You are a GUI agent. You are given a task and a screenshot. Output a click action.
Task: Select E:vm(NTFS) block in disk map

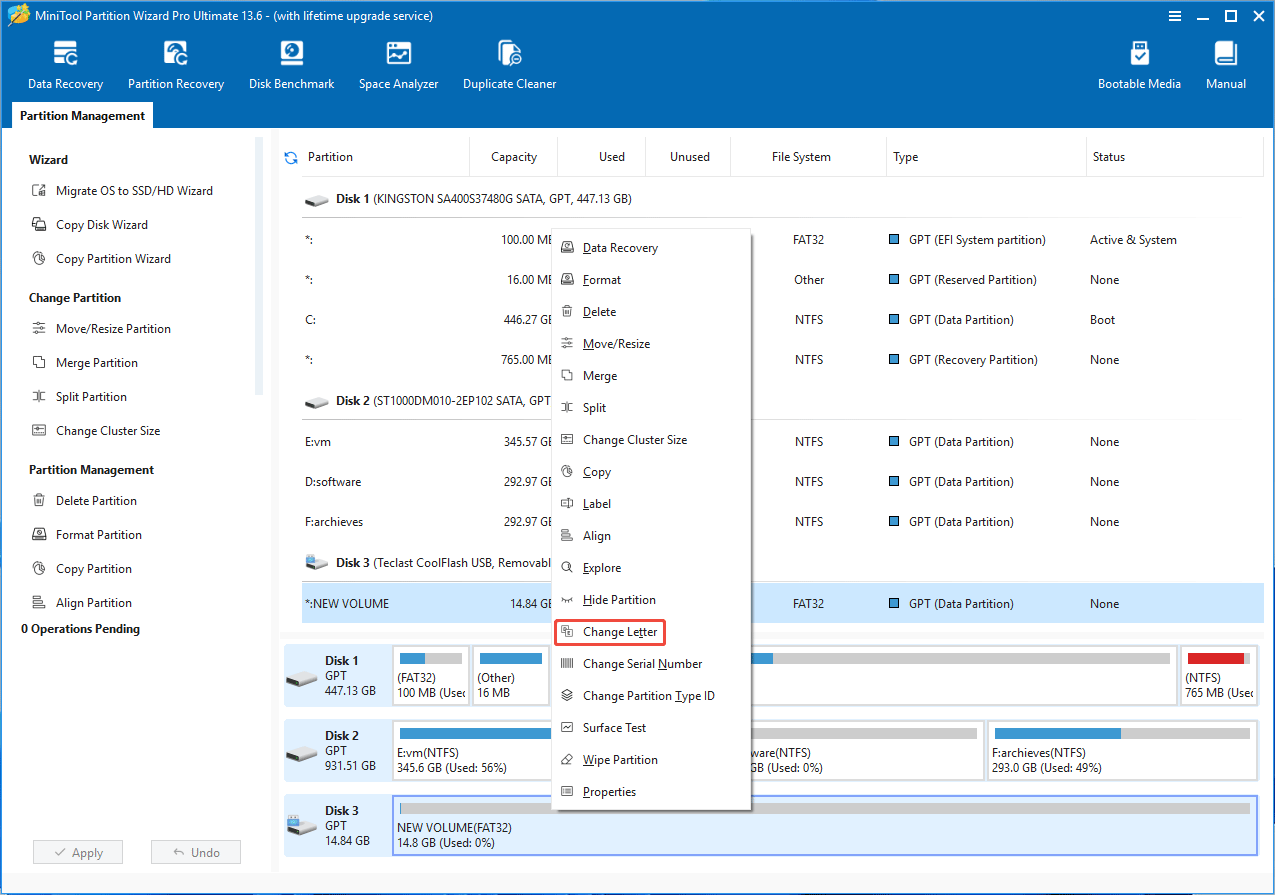click(473, 750)
